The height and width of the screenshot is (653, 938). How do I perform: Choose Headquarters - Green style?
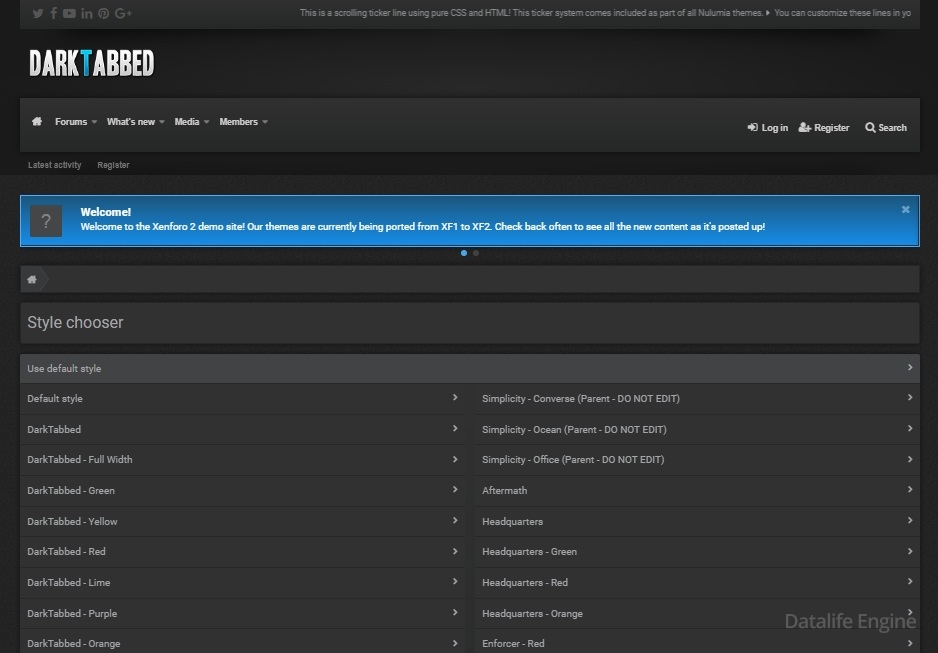point(698,552)
